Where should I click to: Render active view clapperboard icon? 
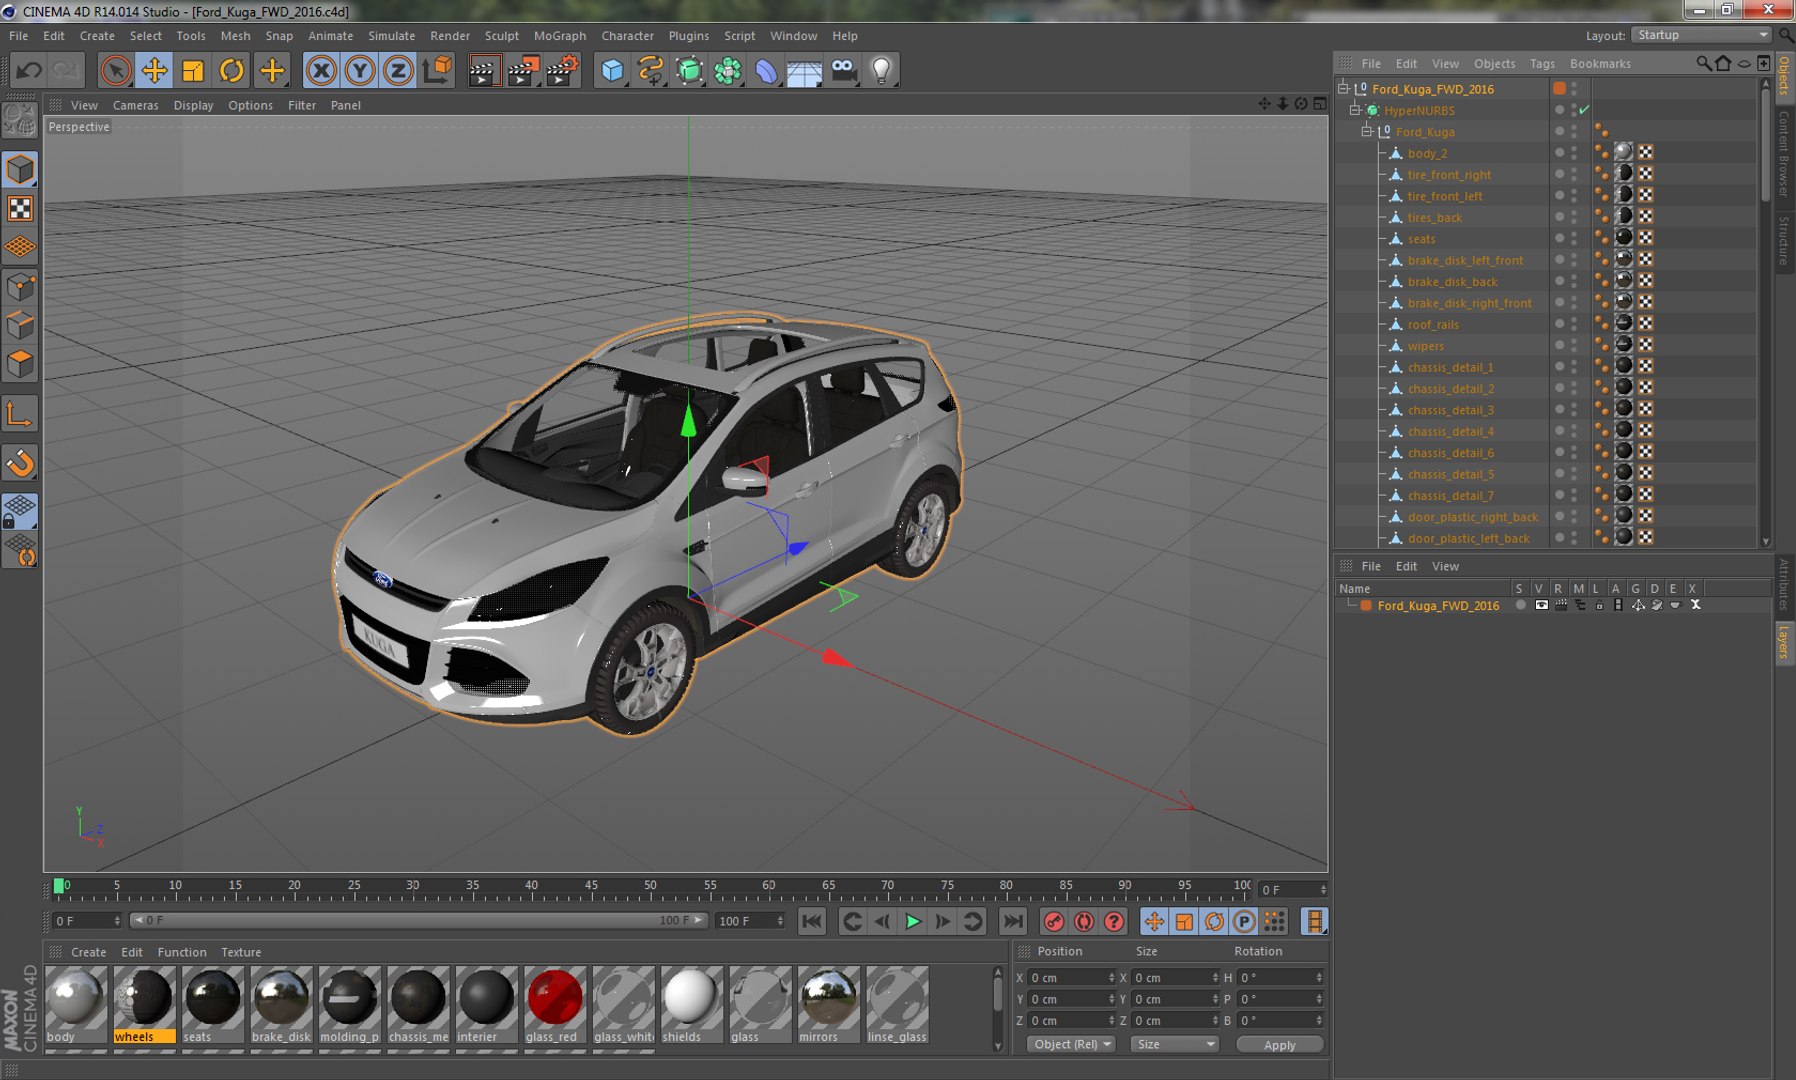[x=484, y=70]
